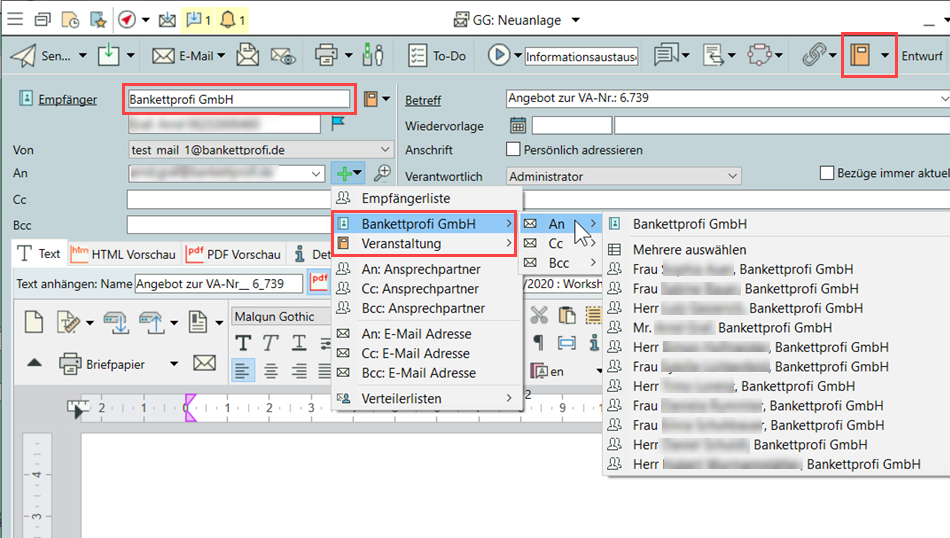Click the To-Do toolbar button
The image size is (950, 538).
coord(438,56)
